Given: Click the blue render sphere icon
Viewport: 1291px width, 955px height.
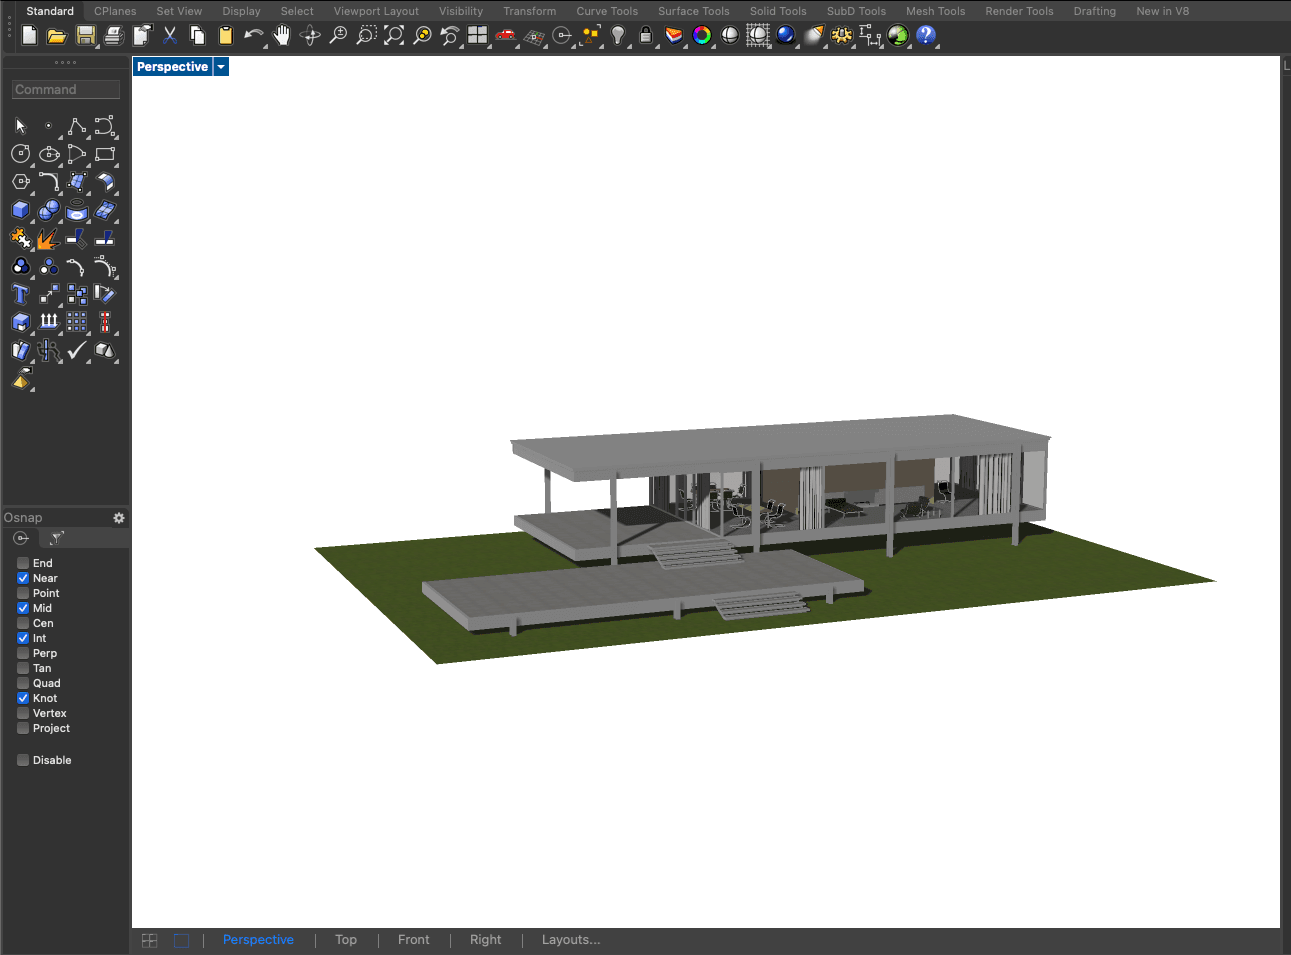Looking at the screenshot, I should tap(786, 36).
